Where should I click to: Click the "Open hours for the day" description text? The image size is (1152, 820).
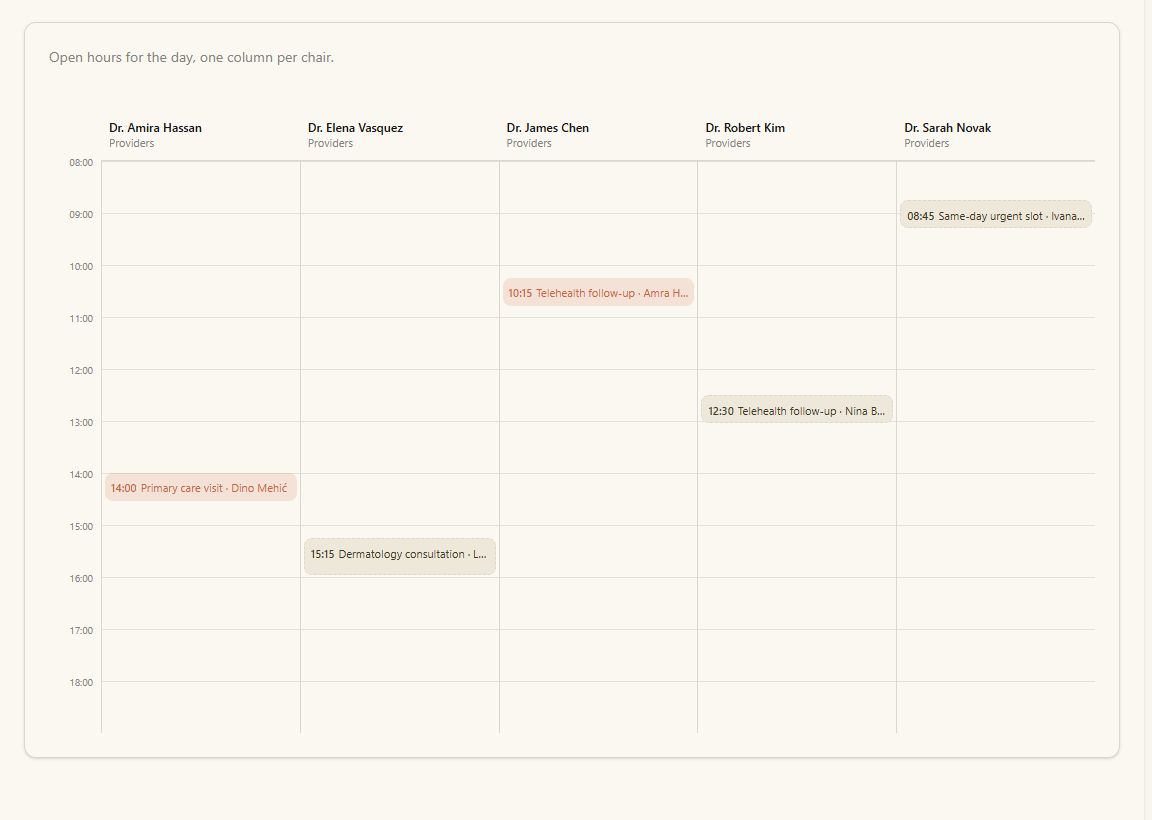click(192, 57)
